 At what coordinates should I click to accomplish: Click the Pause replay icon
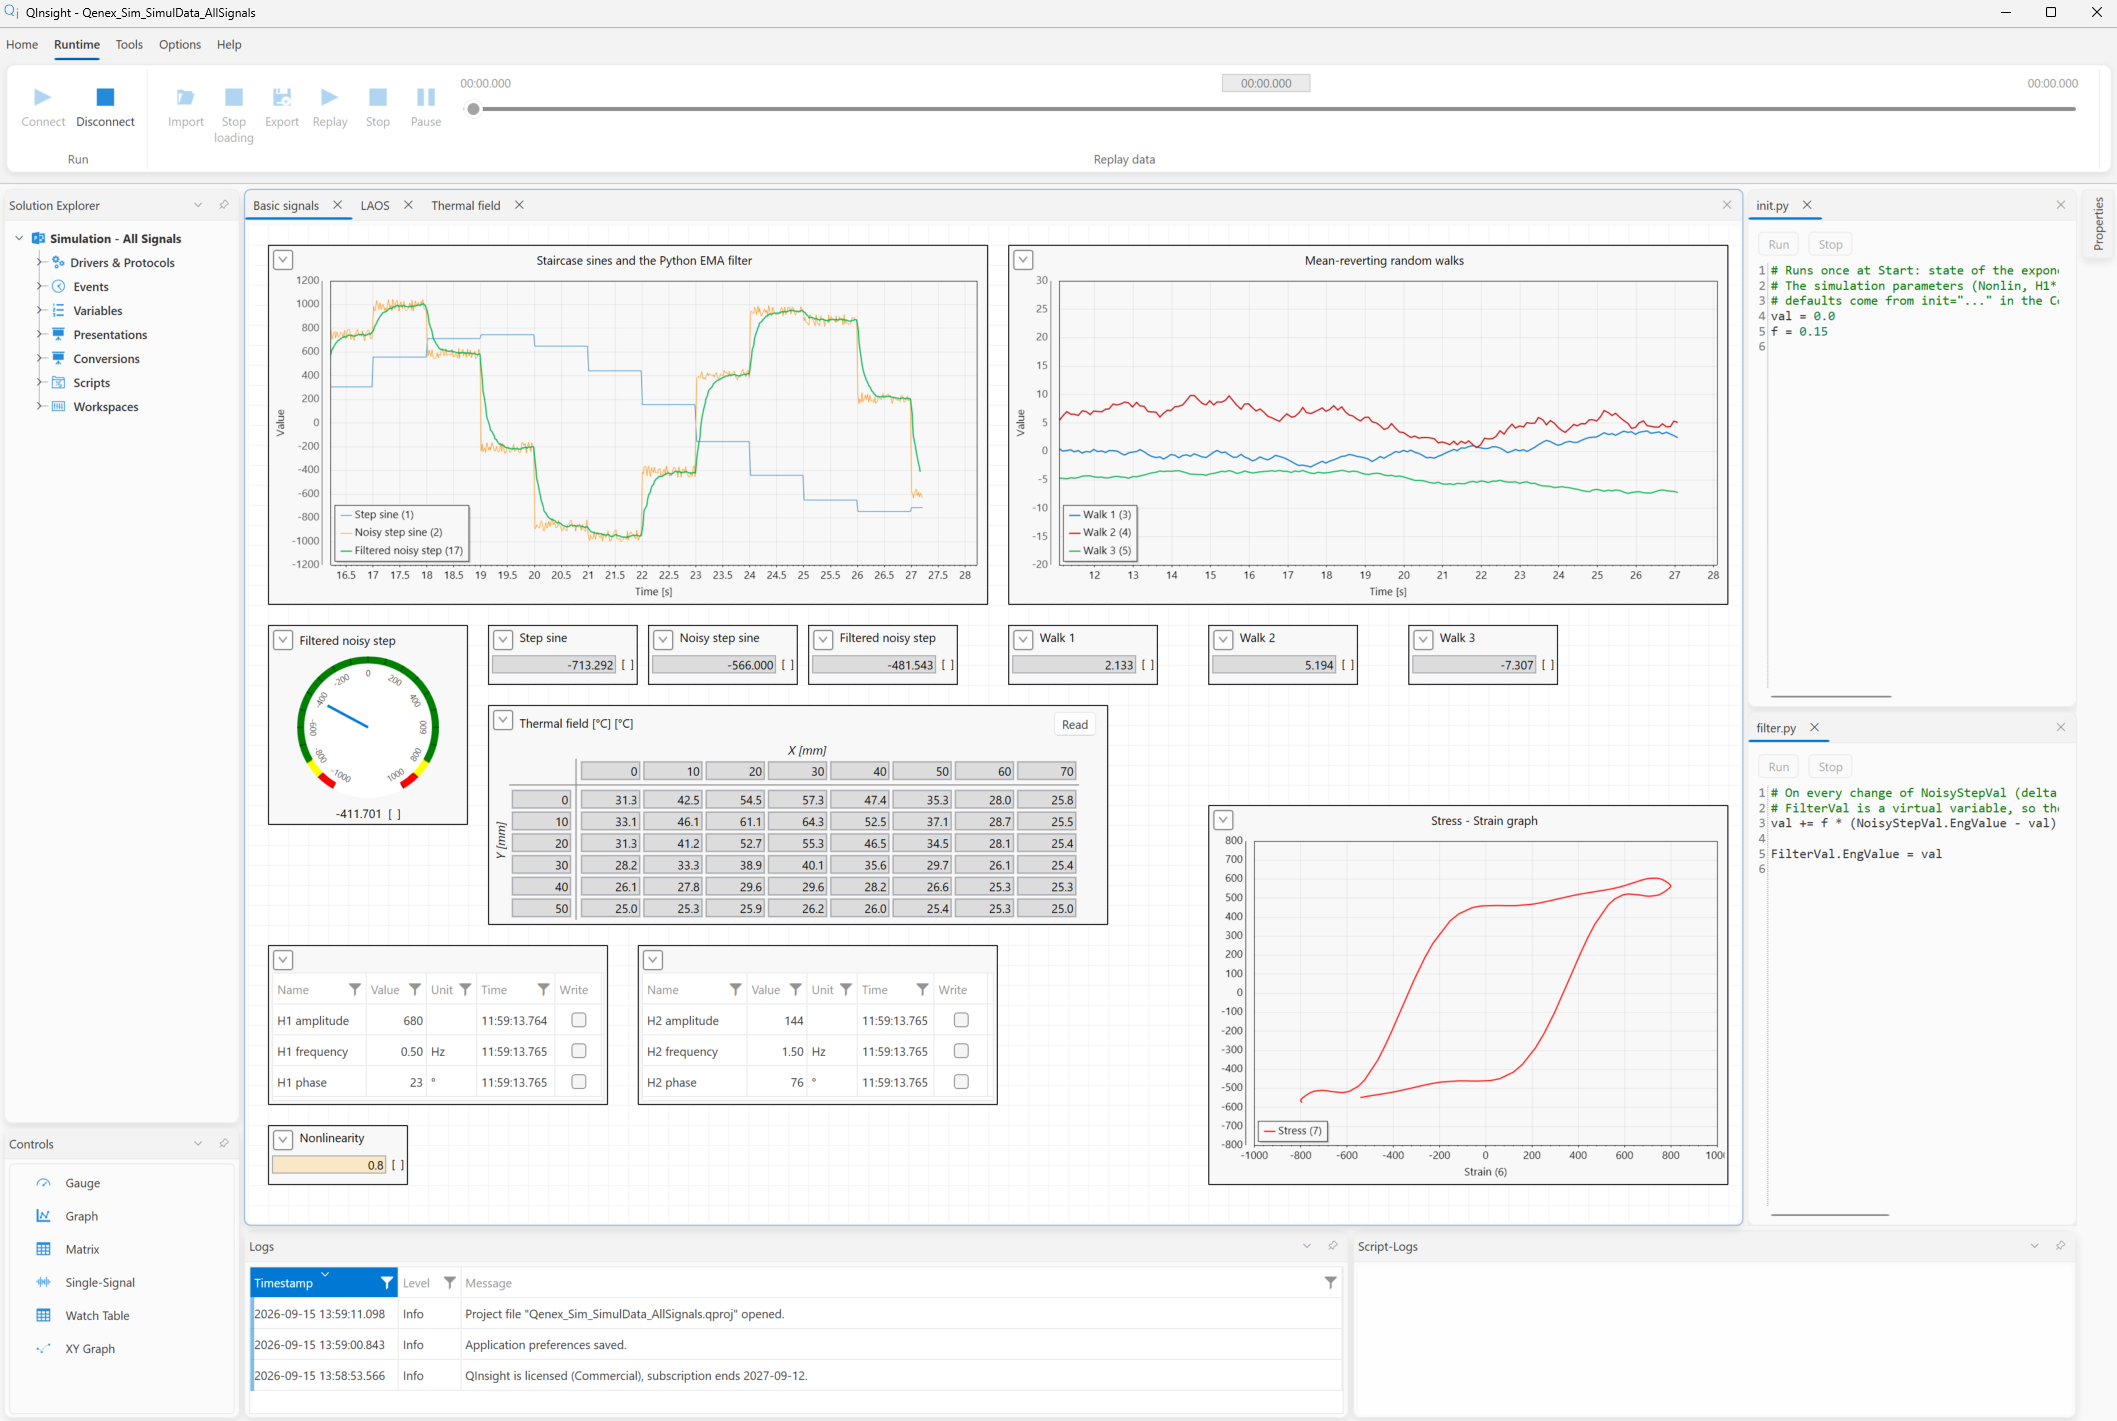426,97
